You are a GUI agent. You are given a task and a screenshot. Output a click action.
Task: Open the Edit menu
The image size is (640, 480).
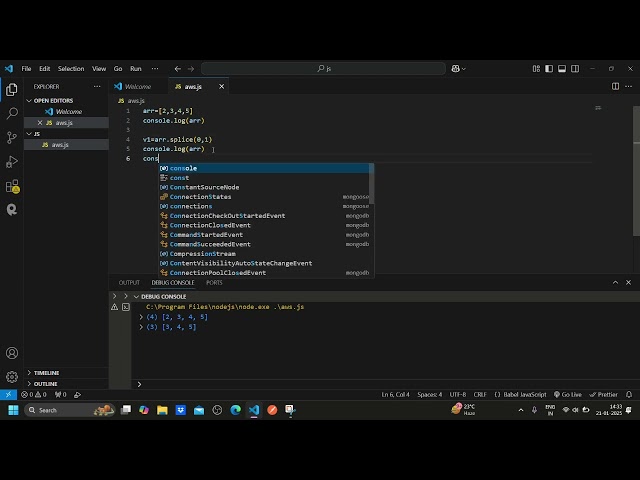point(44,69)
